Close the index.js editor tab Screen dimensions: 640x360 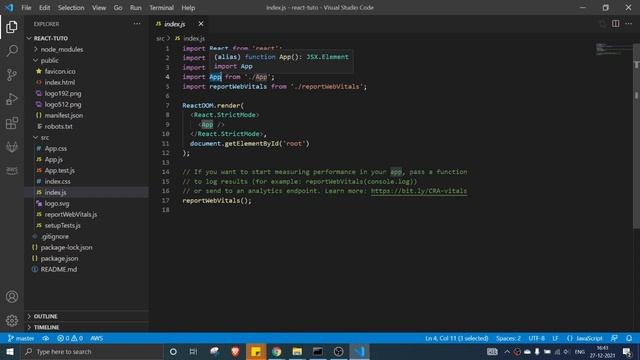[x=201, y=24]
